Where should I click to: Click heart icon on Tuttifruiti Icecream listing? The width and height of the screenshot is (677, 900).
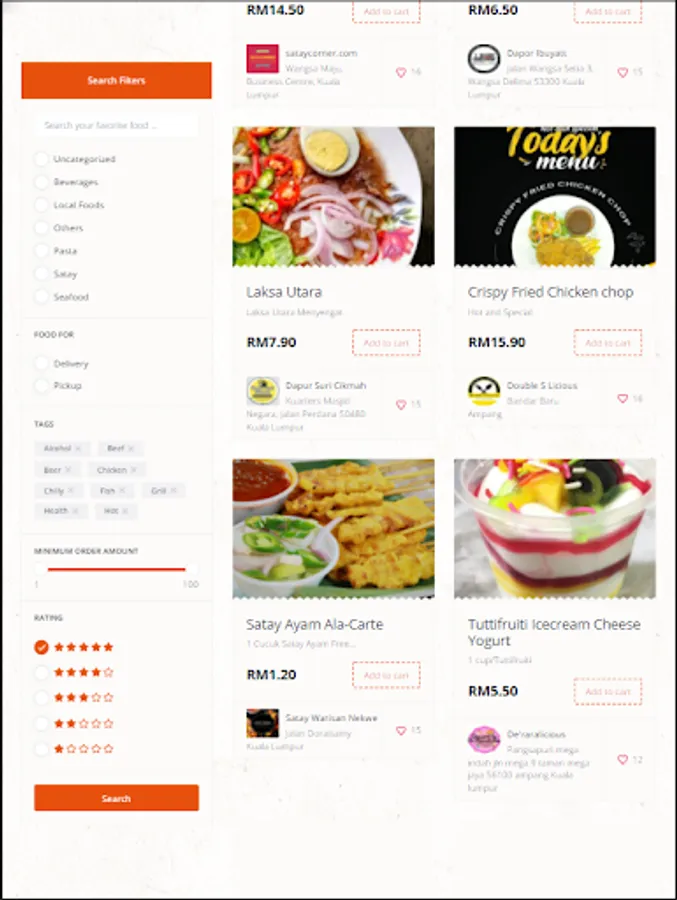pyautogui.click(x=622, y=759)
